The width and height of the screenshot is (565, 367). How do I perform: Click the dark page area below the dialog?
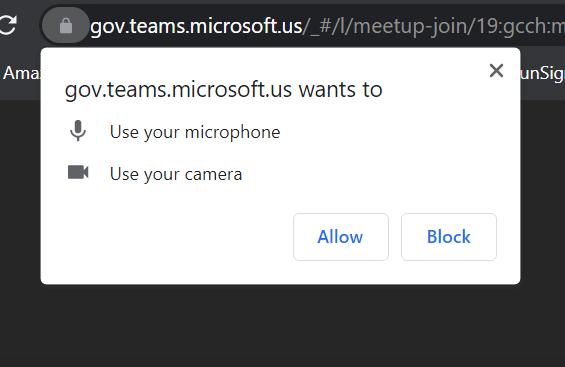pos(281,326)
